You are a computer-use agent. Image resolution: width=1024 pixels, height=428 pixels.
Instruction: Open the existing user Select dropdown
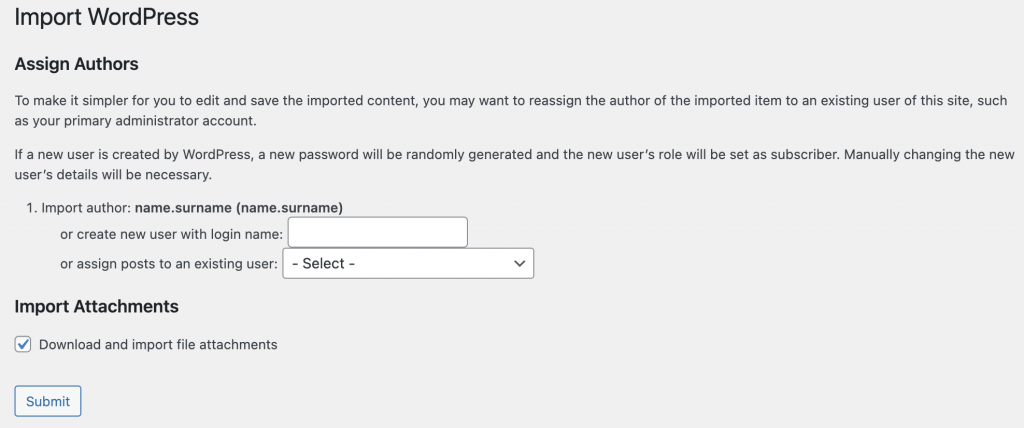(x=408, y=264)
